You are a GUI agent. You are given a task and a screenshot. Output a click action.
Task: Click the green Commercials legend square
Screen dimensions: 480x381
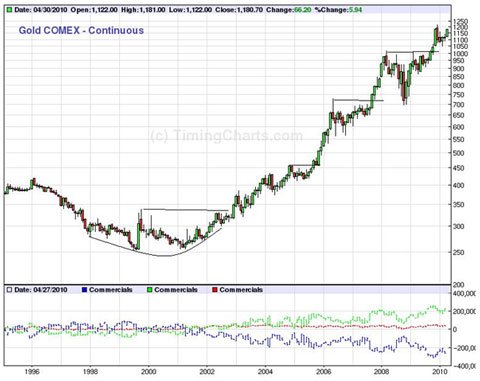pyautogui.click(x=150, y=290)
